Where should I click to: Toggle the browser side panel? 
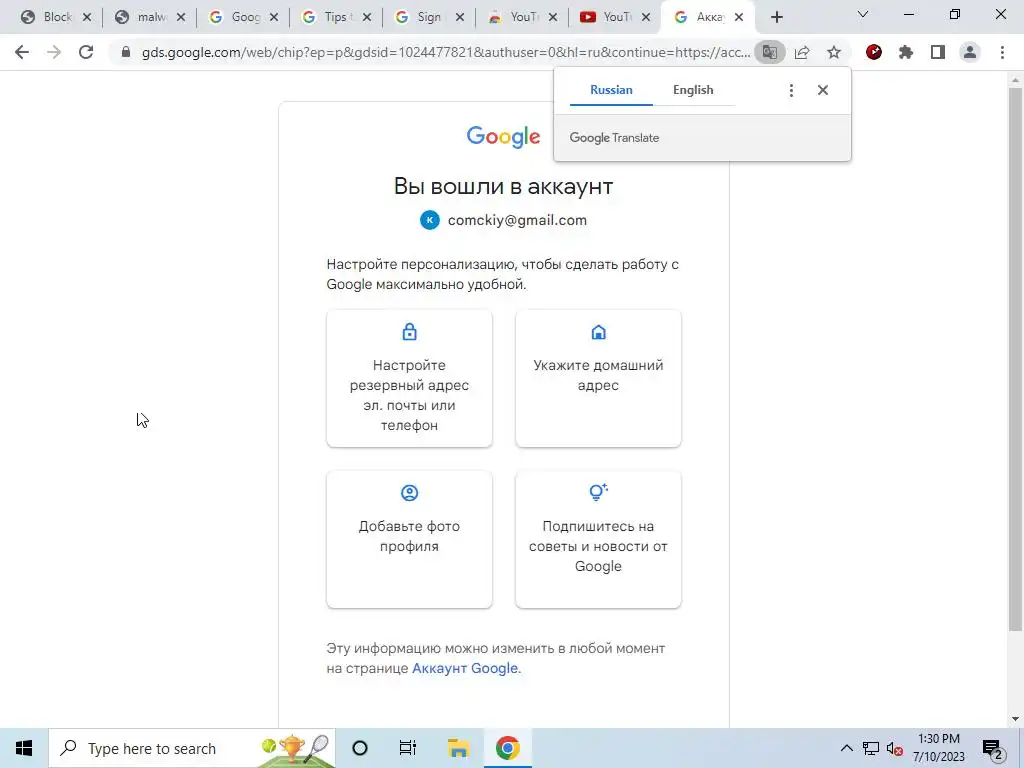[938, 52]
